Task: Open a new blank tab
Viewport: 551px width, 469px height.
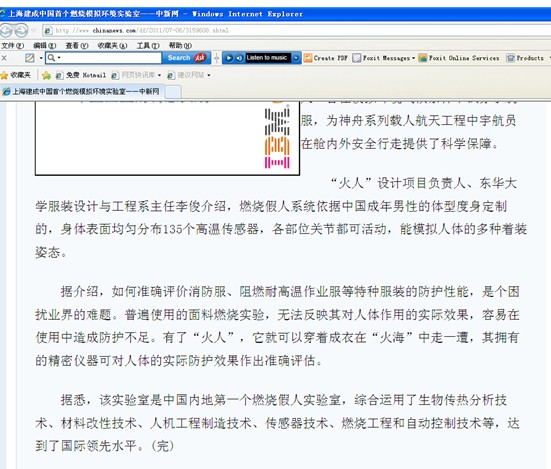Action: click(x=173, y=92)
